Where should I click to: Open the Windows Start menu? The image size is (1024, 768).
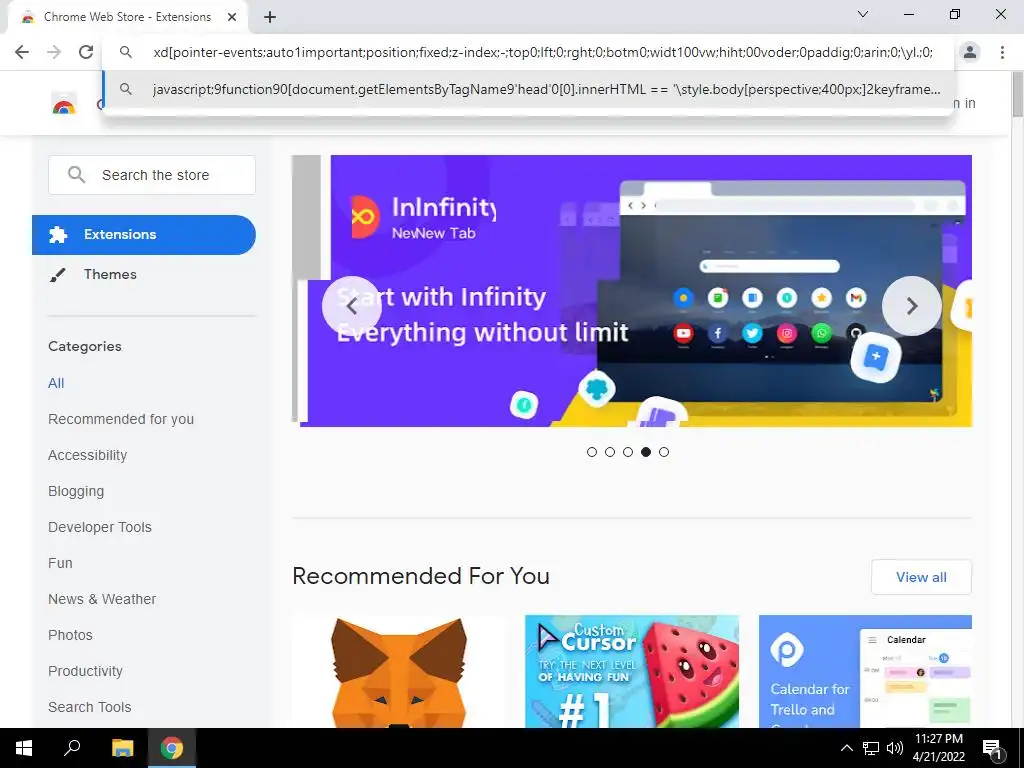click(x=24, y=748)
